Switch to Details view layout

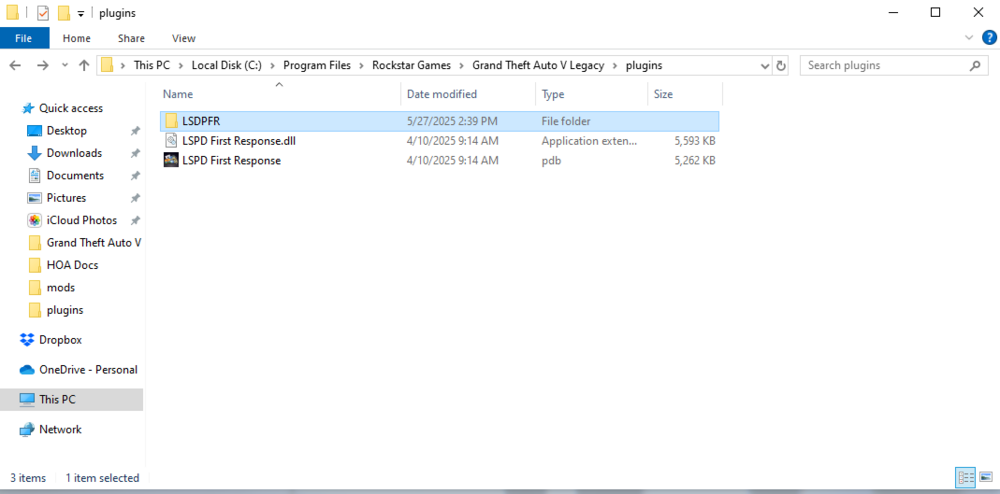[966, 477]
